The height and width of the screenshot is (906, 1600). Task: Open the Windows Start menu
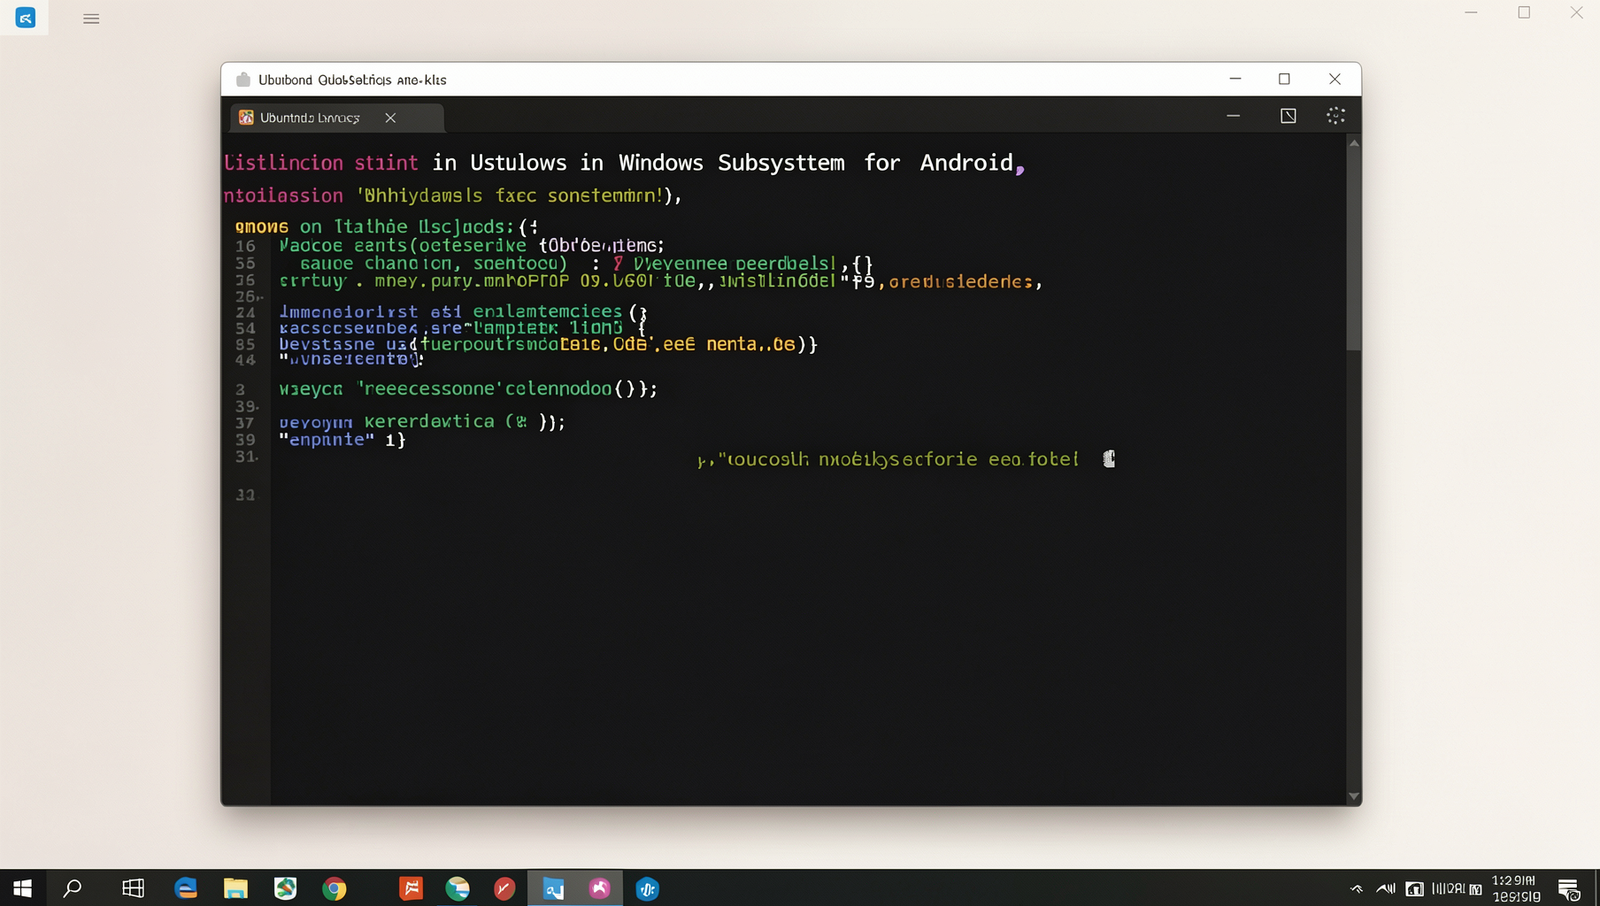click(x=22, y=888)
